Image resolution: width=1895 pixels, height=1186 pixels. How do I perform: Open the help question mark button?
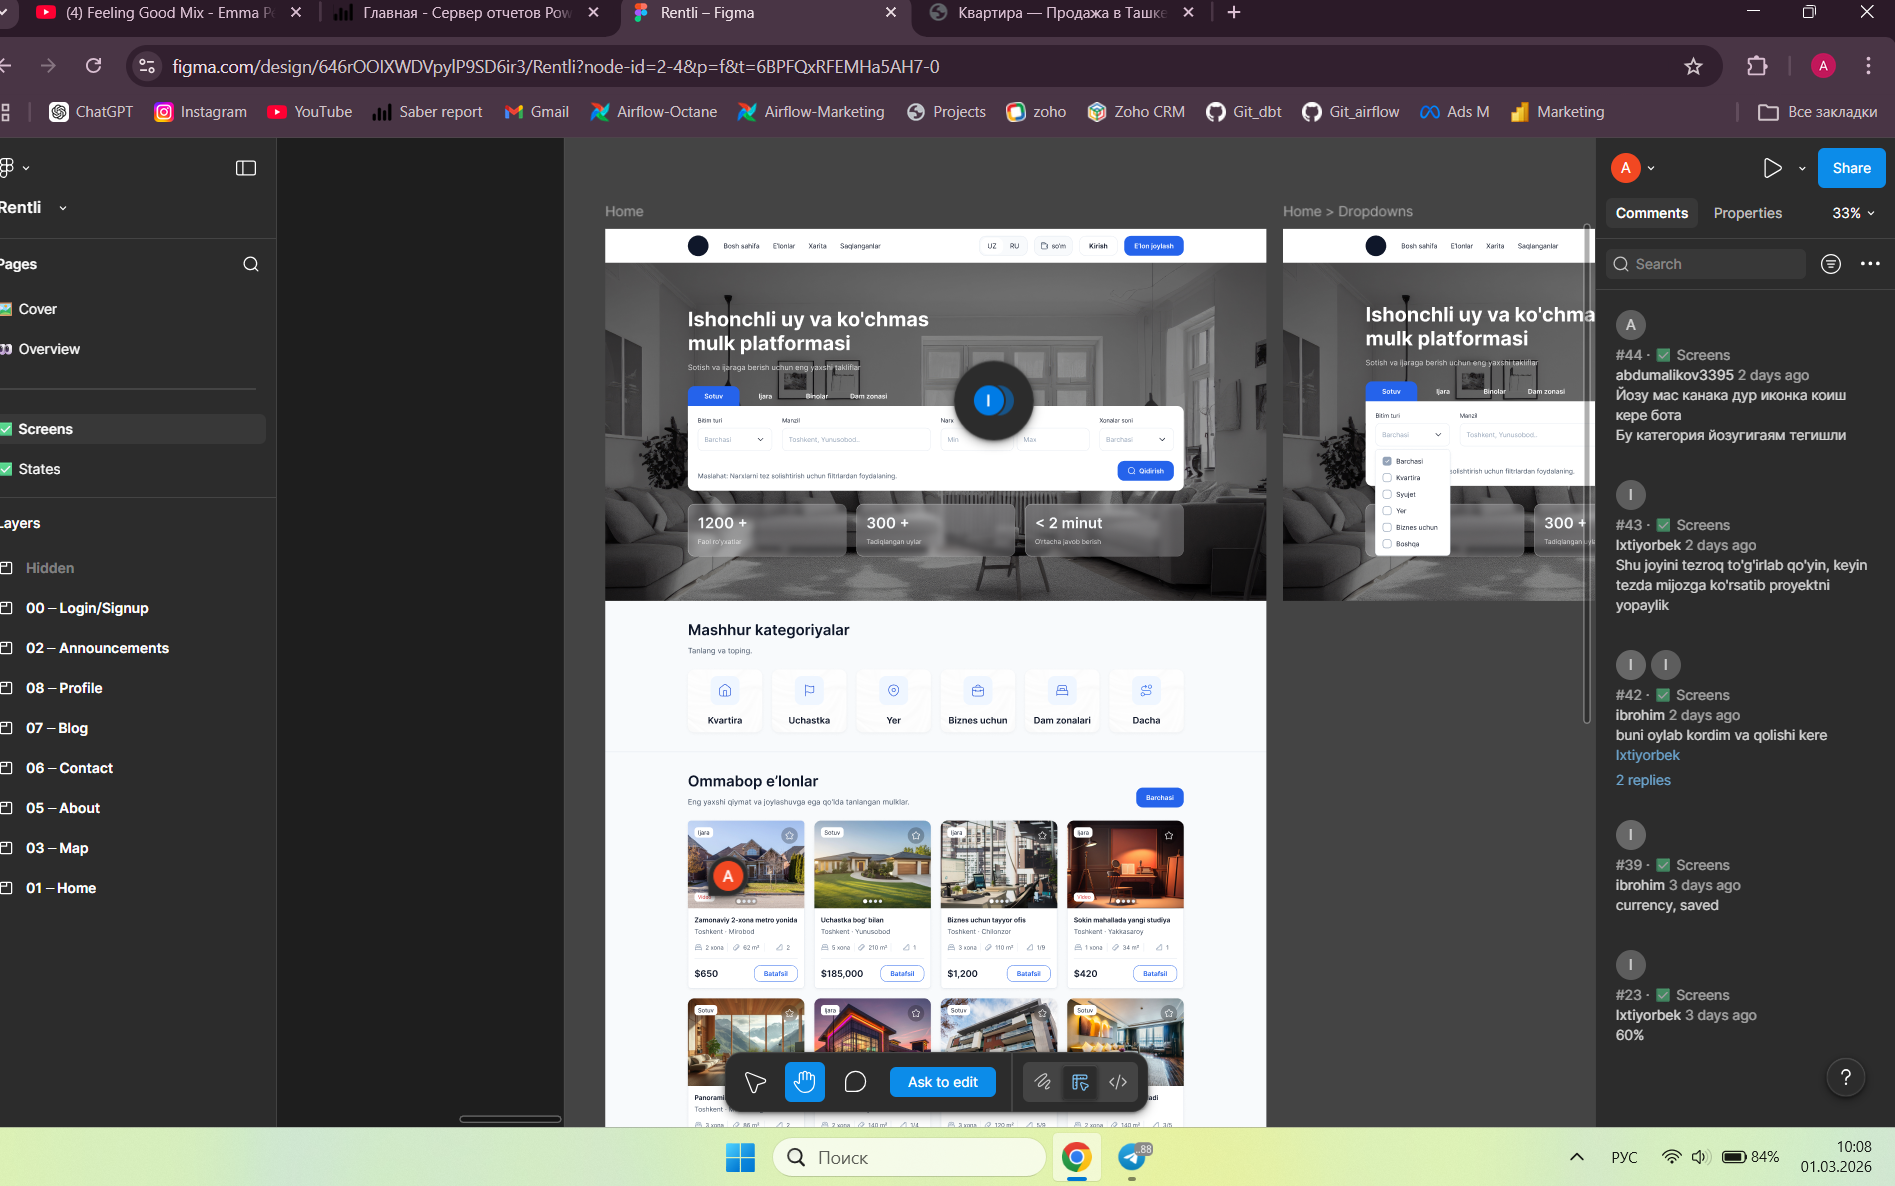point(1846,1077)
